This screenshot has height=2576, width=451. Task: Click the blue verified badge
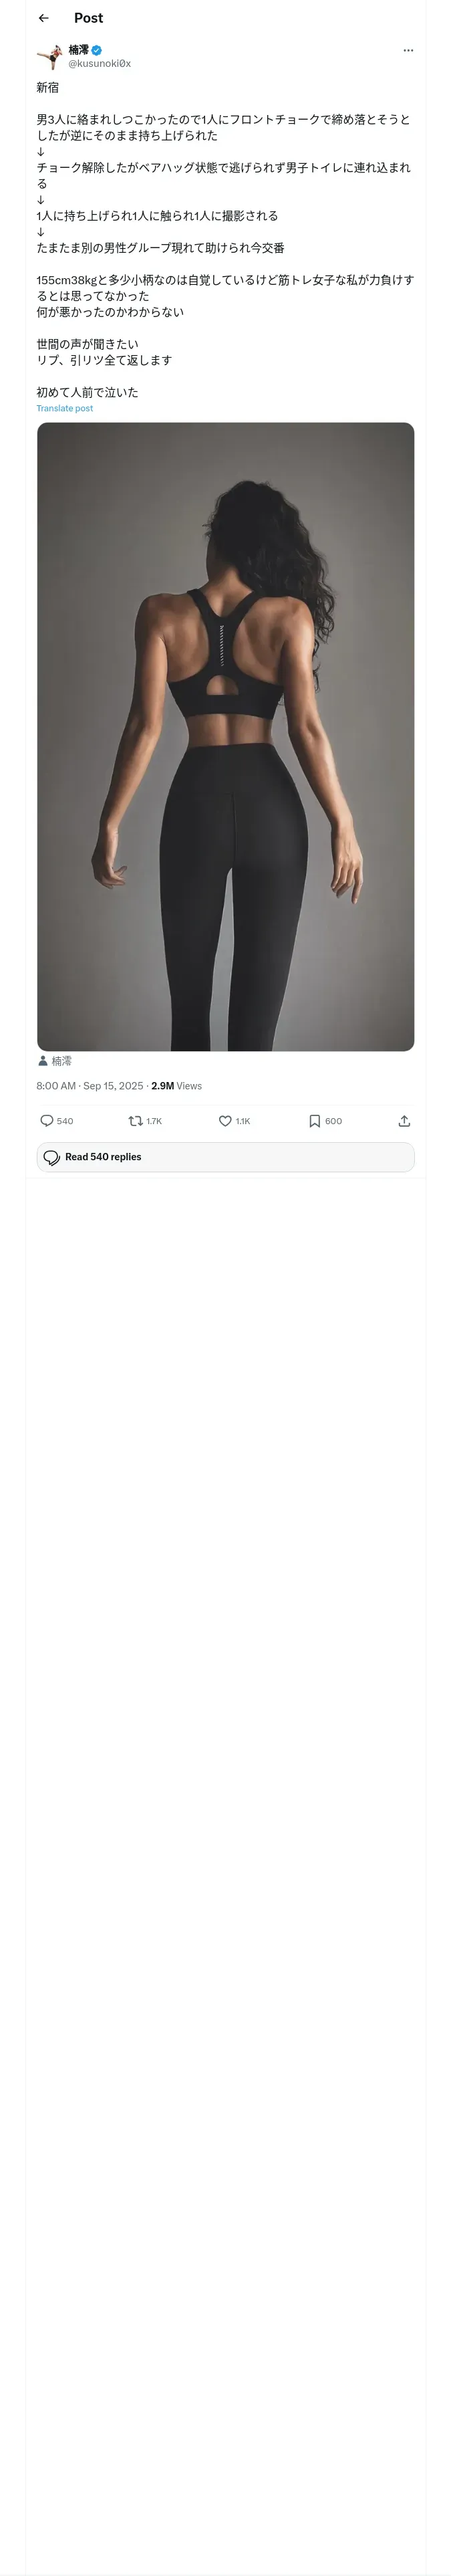(97, 49)
